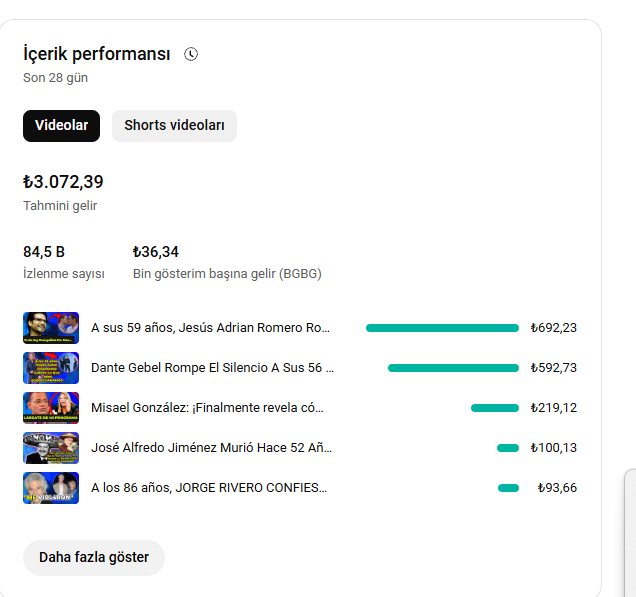Click the clock icon beside İçerik performansı
This screenshot has height=597, width=636.
tap(191, 54)
